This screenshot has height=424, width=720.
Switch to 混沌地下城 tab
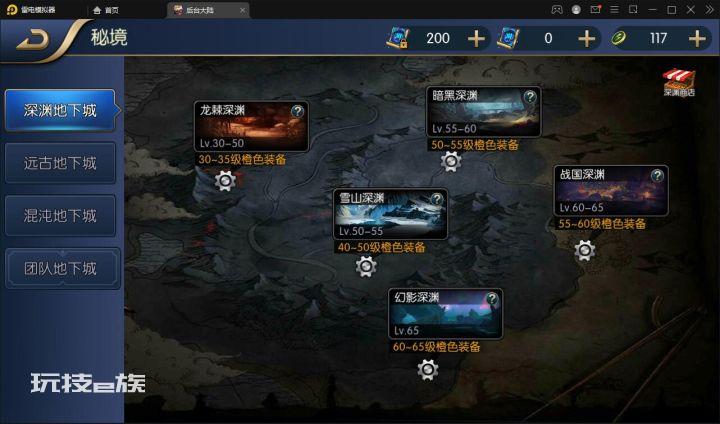(60, 215)
